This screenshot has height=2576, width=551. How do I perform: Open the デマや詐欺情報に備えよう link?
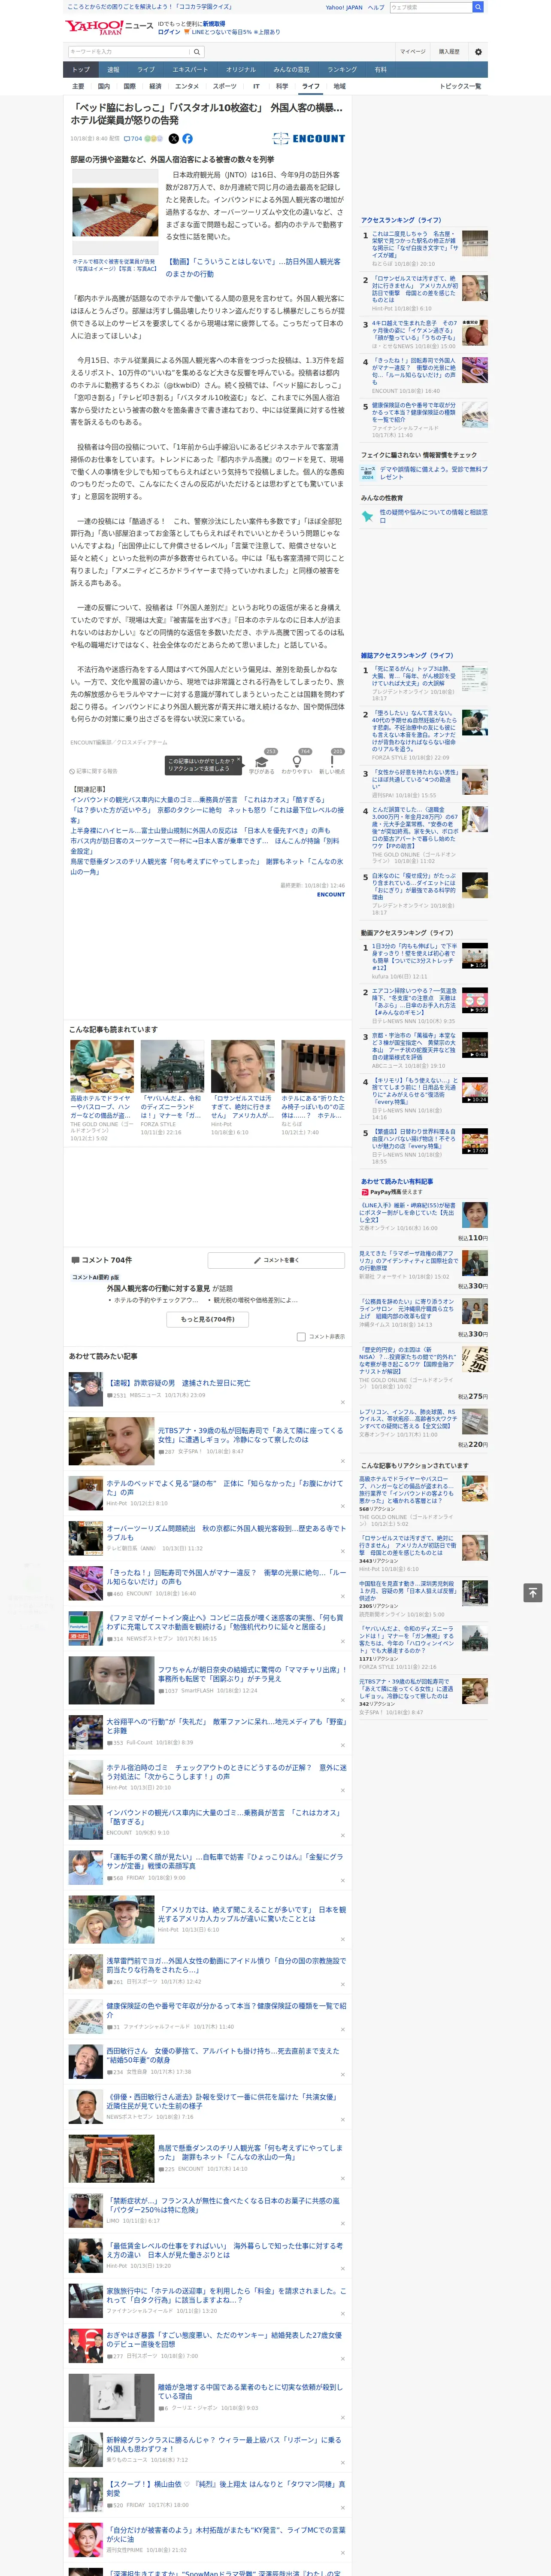tap(433, 473)
